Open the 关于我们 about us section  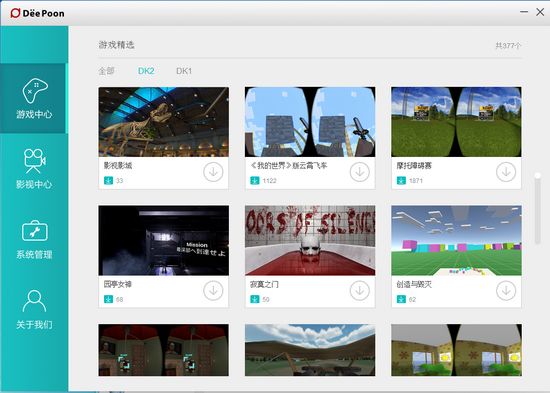coord(34,309)
